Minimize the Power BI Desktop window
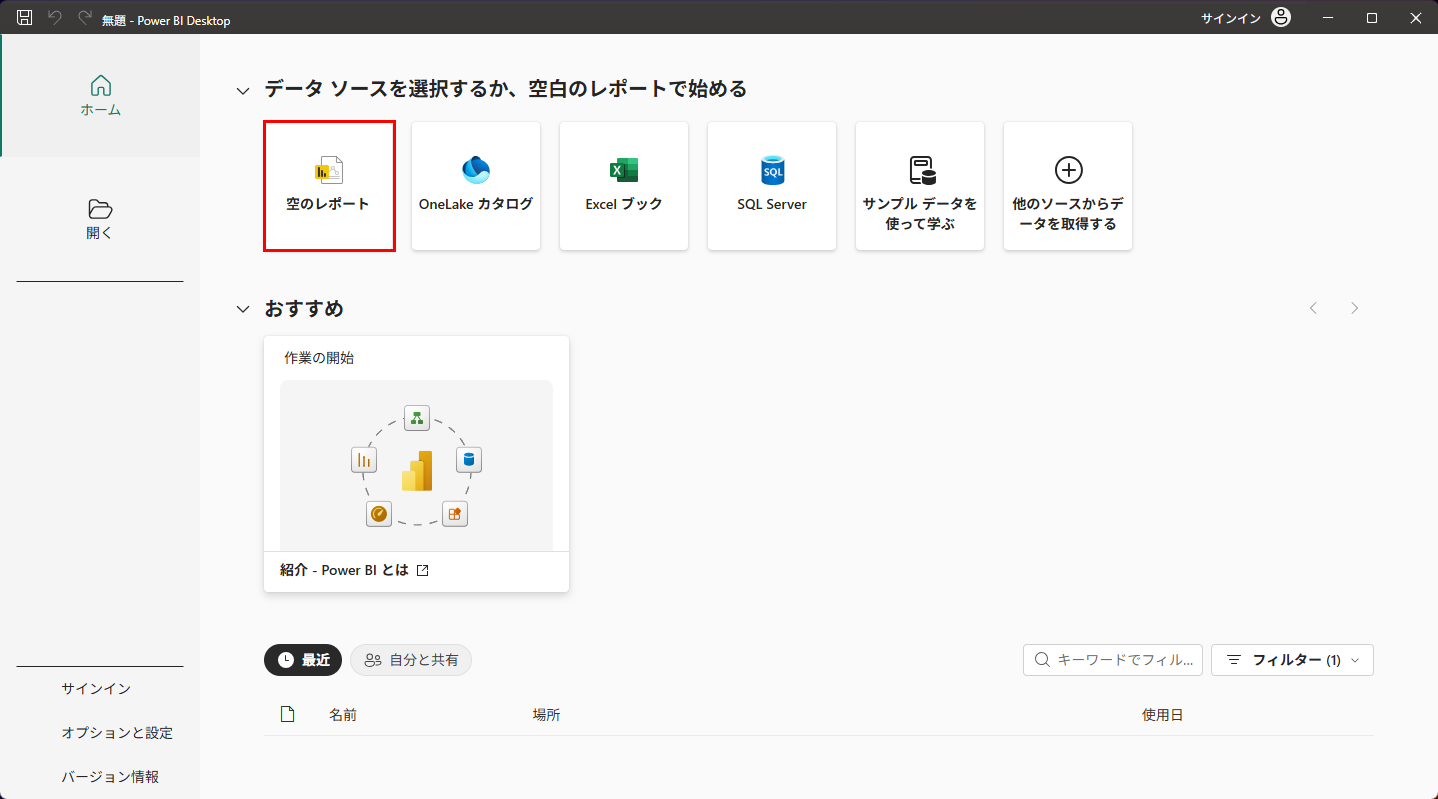 point(1329,18)
